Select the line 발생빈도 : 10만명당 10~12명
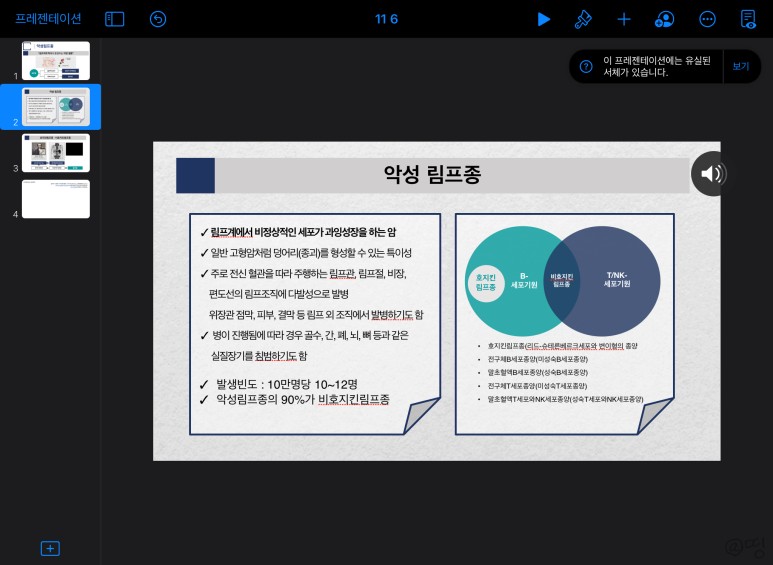This screenshot has width=773, height=565. tap(279, 385)
